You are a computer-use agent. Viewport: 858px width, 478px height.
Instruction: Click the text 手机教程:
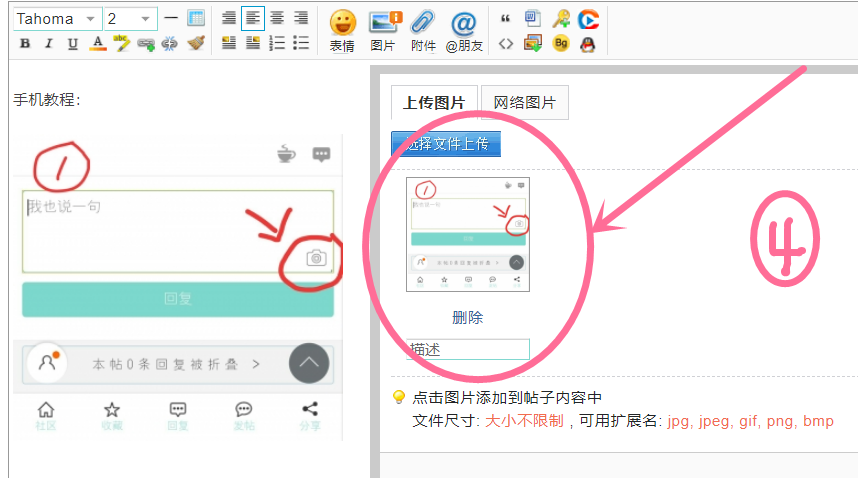coord(47,100)
